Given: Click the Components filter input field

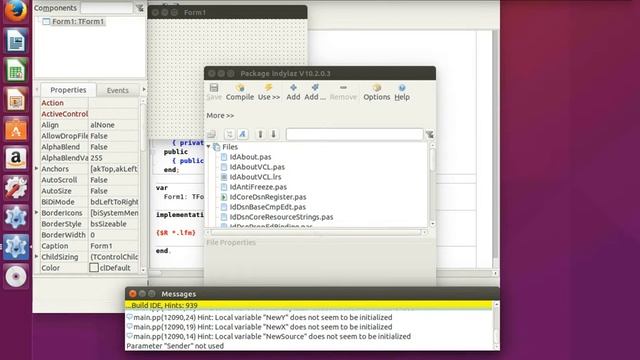Looking at the screenshot, I should click(107, 8).
